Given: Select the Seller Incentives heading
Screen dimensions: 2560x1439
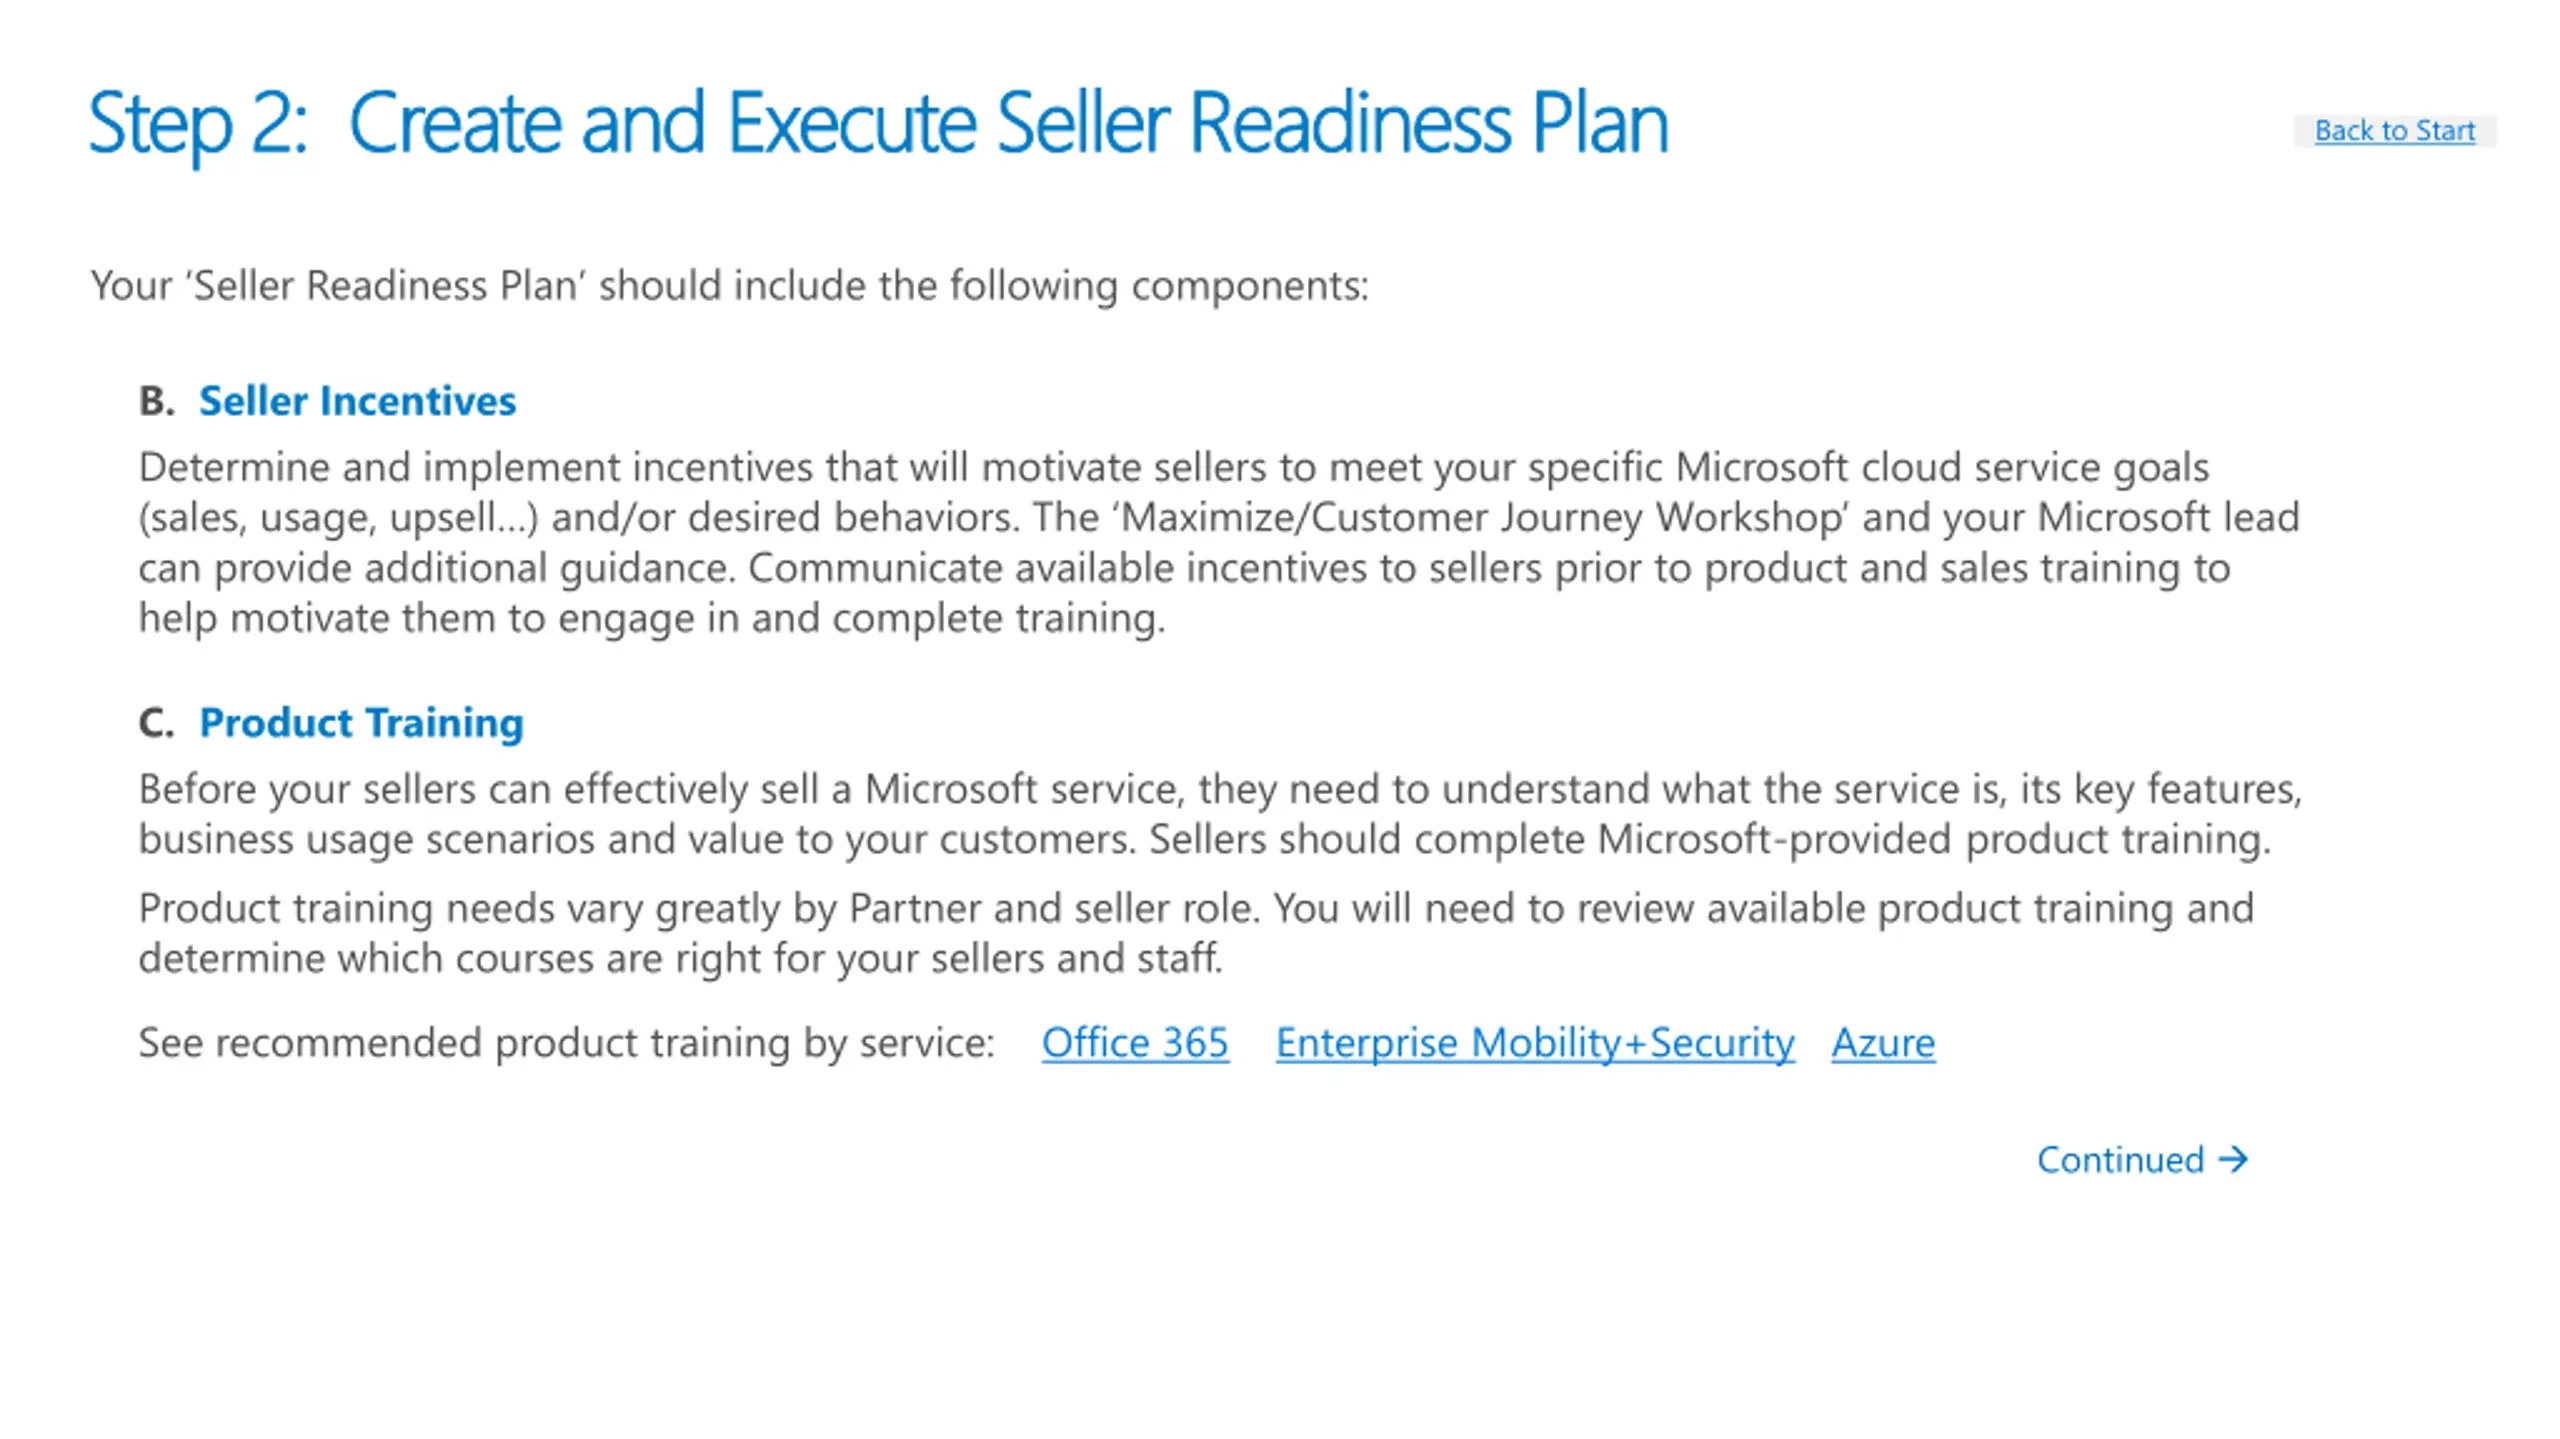Looking at the screenshot, I should click(x=357, y=400).
